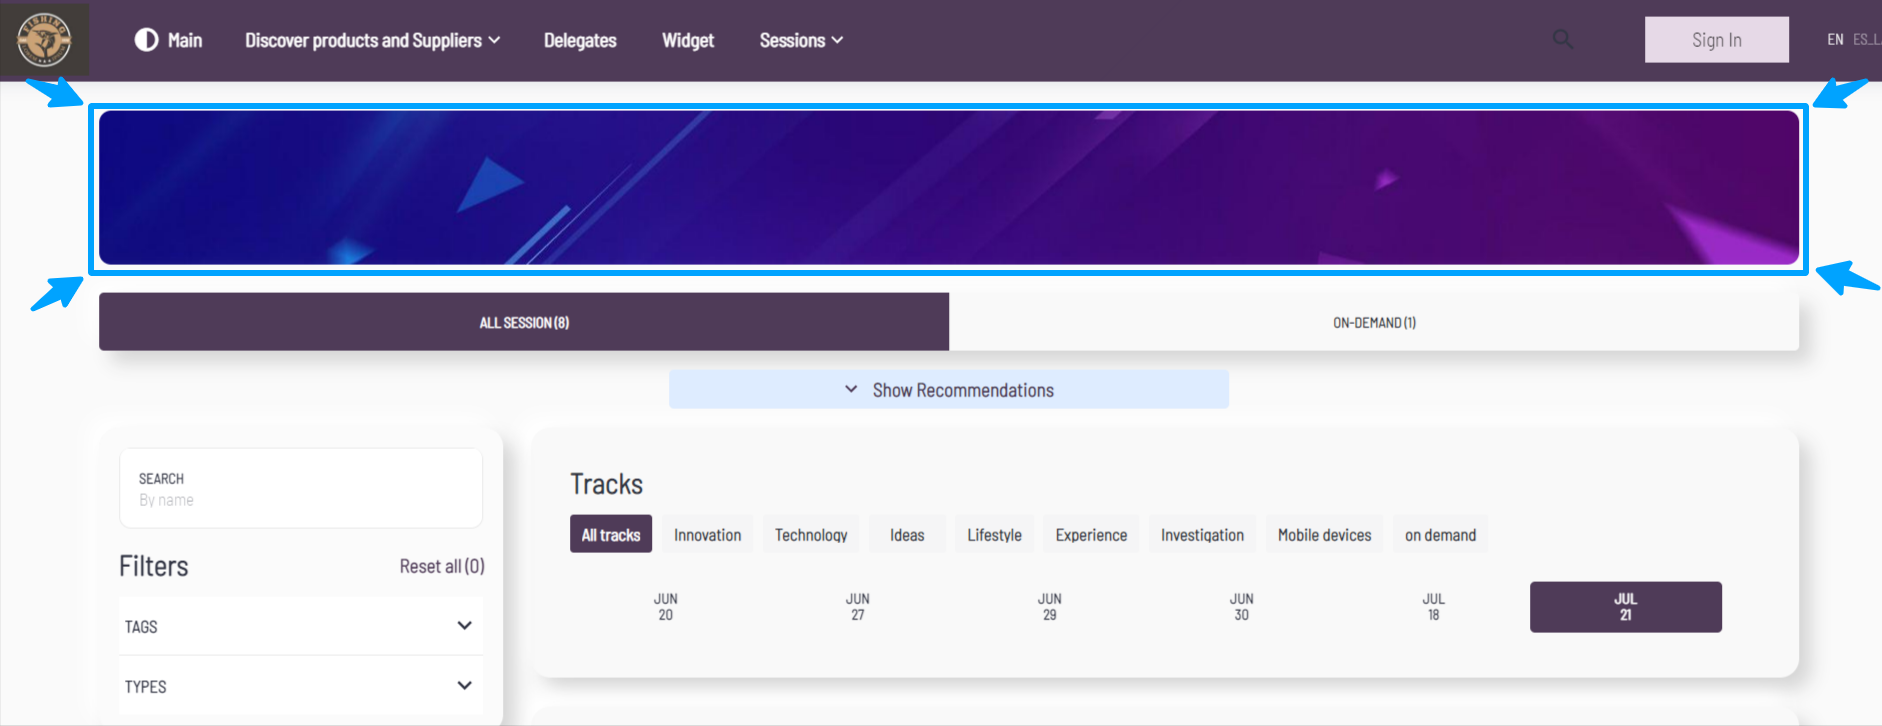
Task: Click the purple gradient banner
Action: point(948,188)
